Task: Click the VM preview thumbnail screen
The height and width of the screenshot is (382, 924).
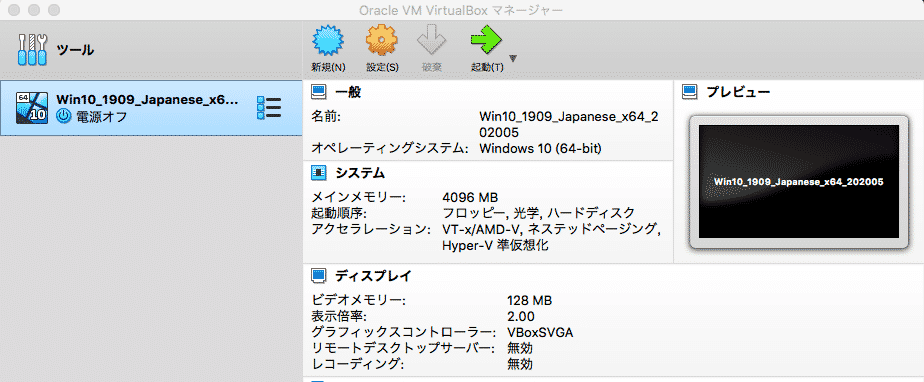Action: click(x=798, y=181)
